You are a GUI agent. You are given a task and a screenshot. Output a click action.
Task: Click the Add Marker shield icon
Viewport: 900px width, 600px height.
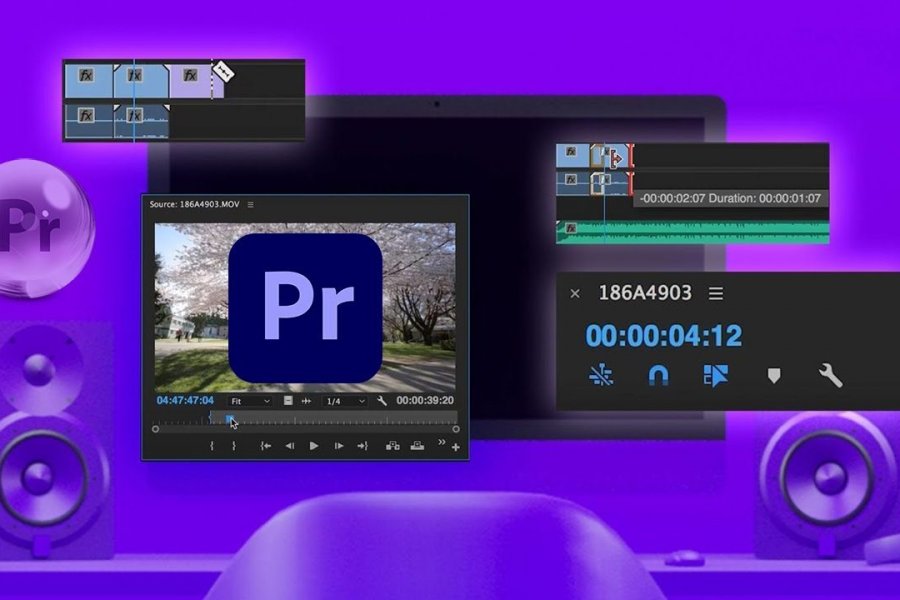[x=774, y=376]
